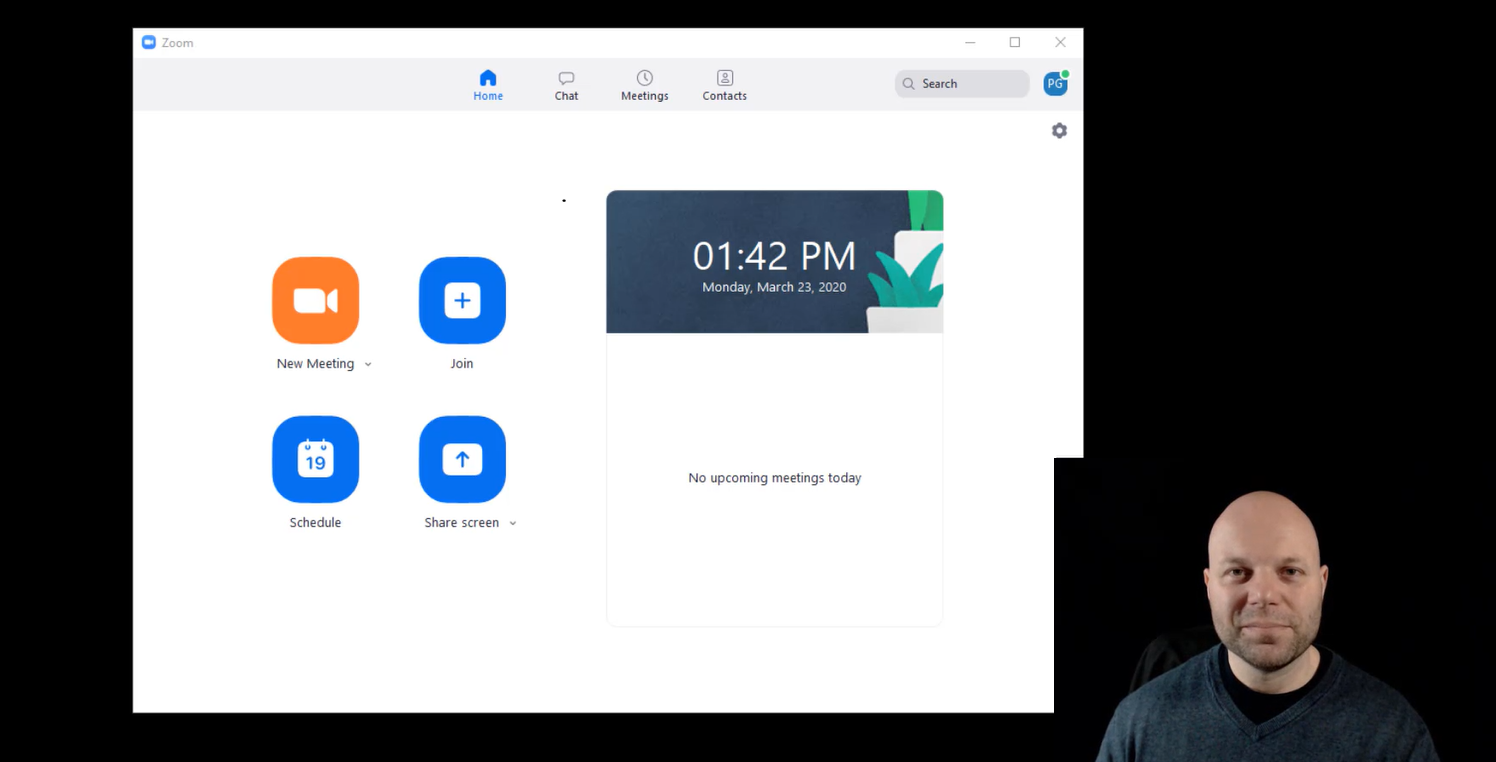
Task: Click the Meetings clock icon
Action: point(644,78)
